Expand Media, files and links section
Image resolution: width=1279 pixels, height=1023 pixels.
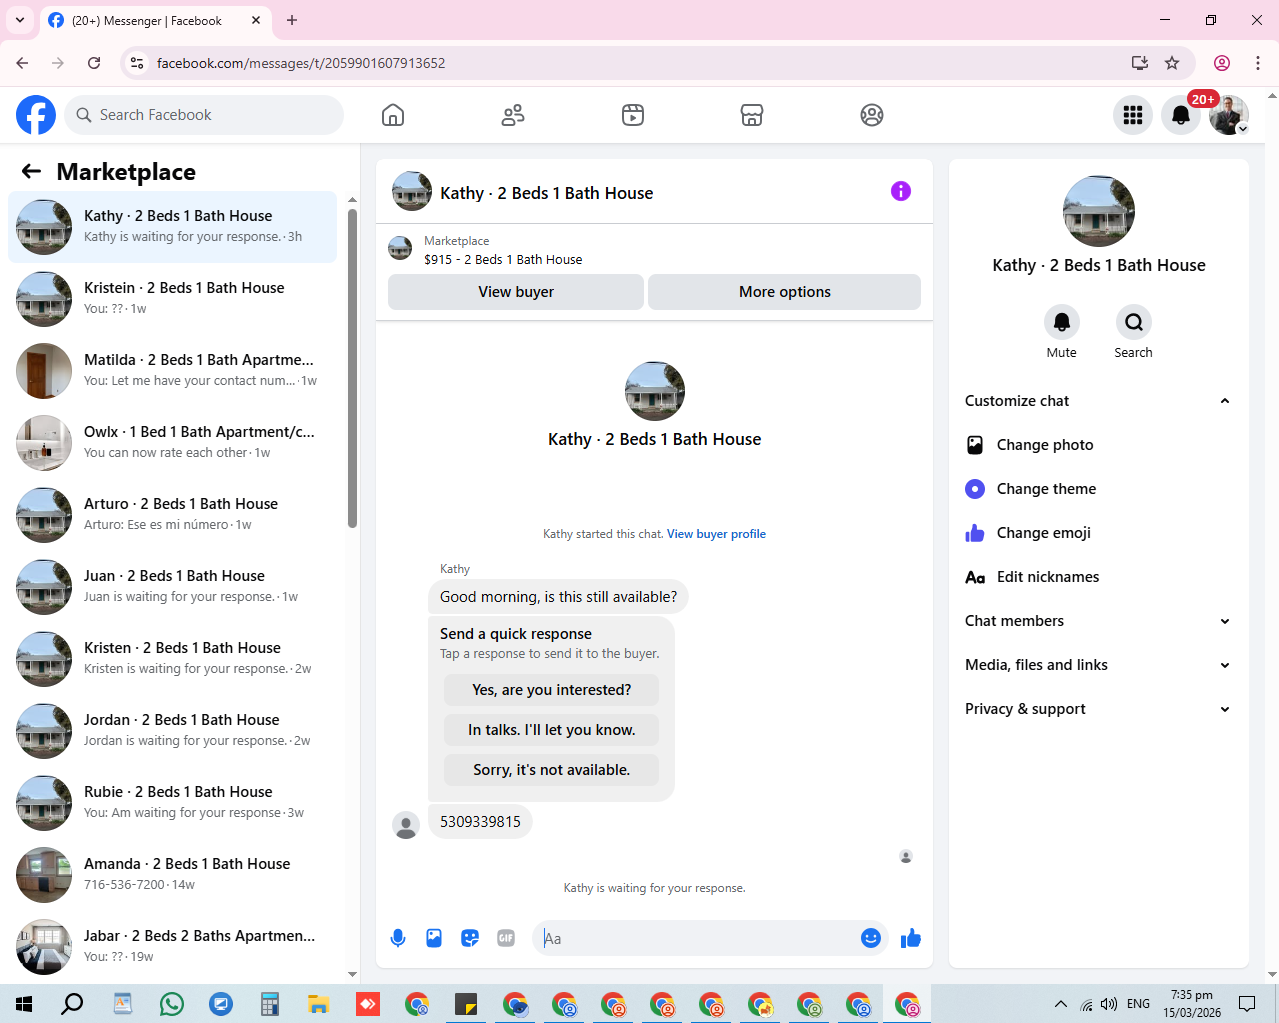(1098, 665)
